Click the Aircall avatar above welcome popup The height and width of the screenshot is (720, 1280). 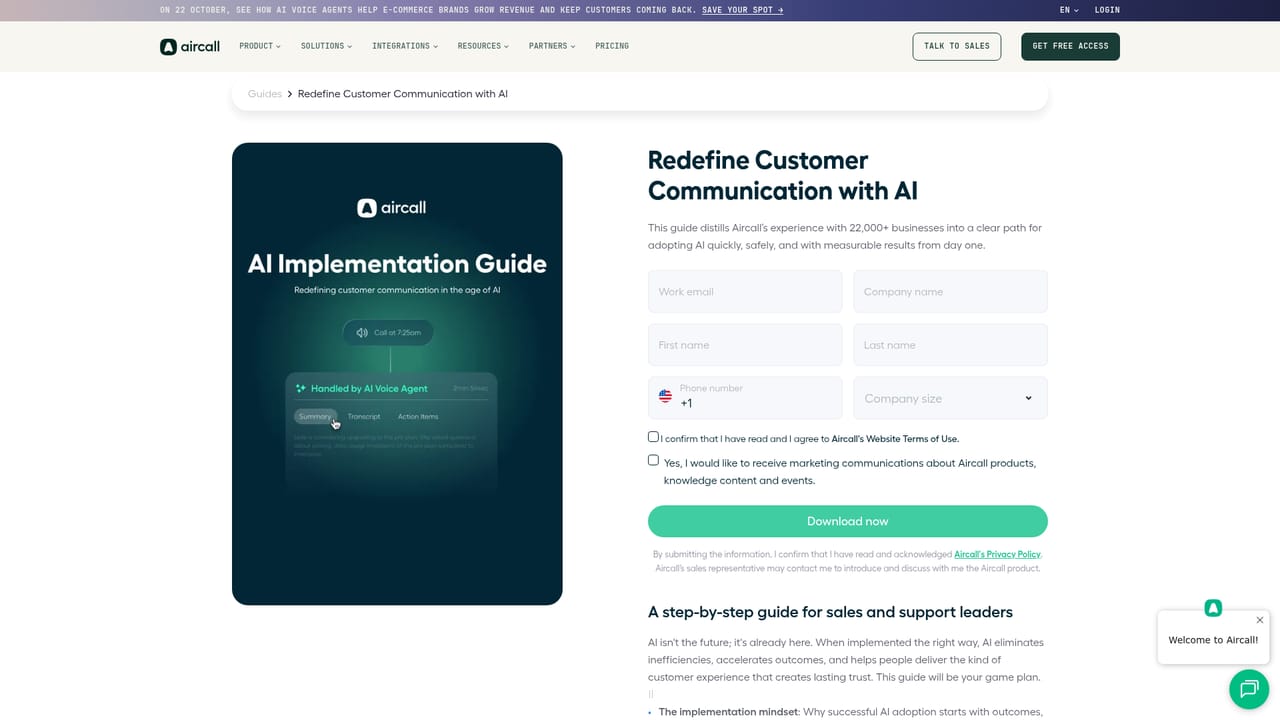coord(1213,608)
